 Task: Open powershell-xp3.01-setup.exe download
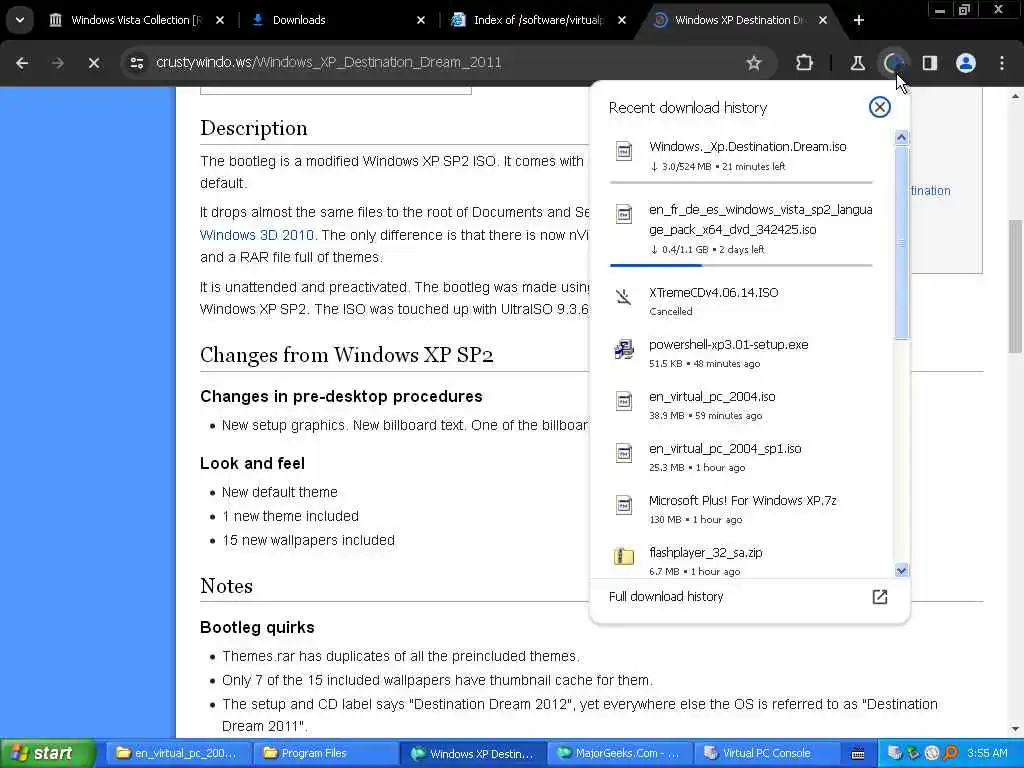click(x=741, y=353)
